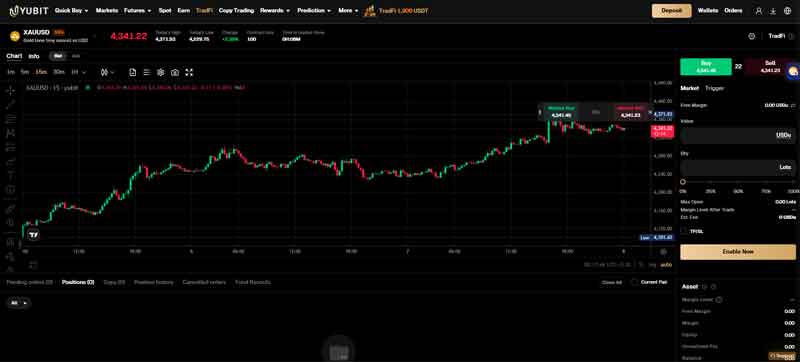Image resolution: width=800 pixels, height=362 pixels.
Task: Open the language globe icon
Action: (787, 11)
